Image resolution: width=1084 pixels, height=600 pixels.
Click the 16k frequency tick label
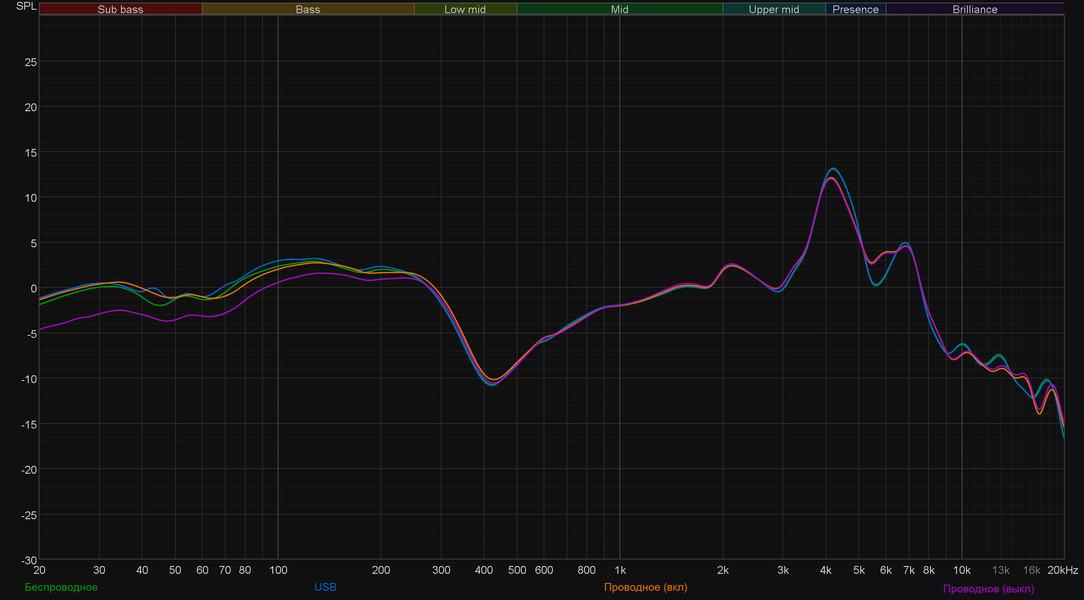[x=1032, y=570]
